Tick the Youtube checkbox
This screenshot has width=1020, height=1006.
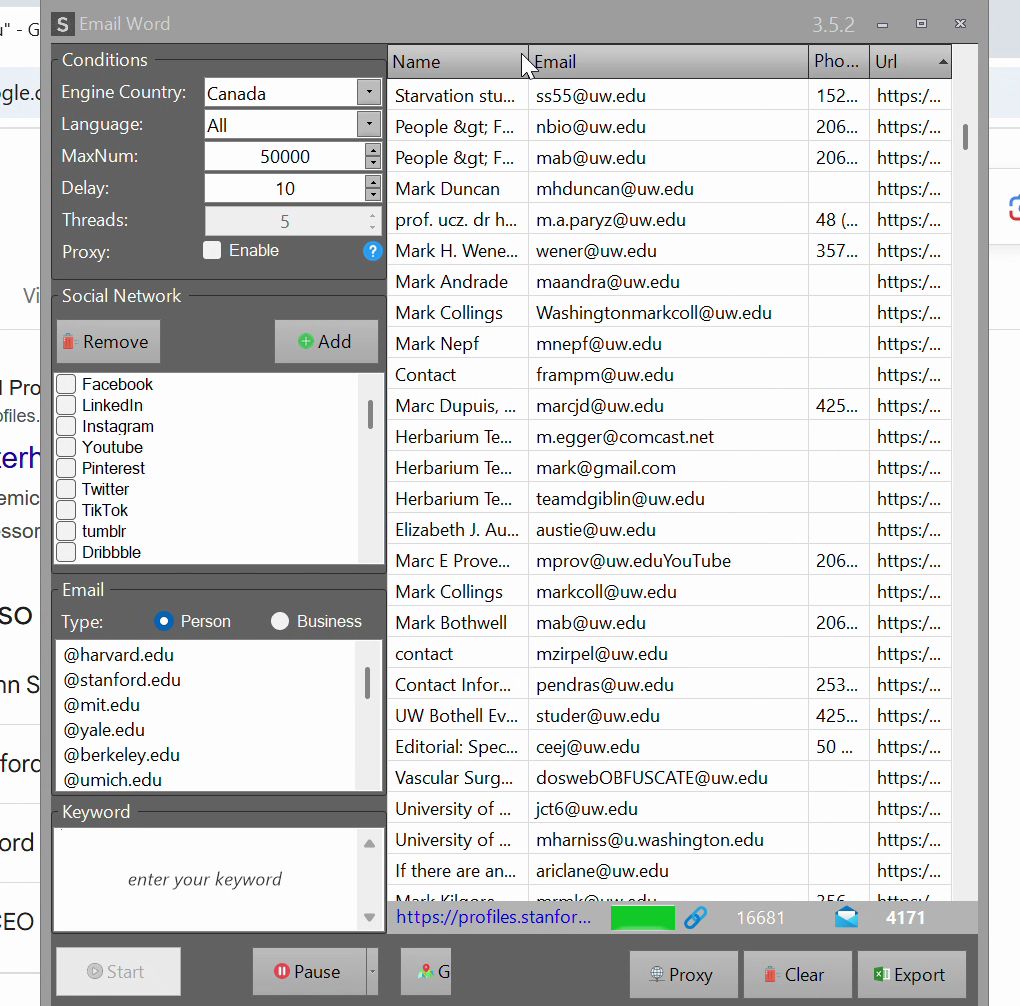pyautogui.click(x=66, y=447)
